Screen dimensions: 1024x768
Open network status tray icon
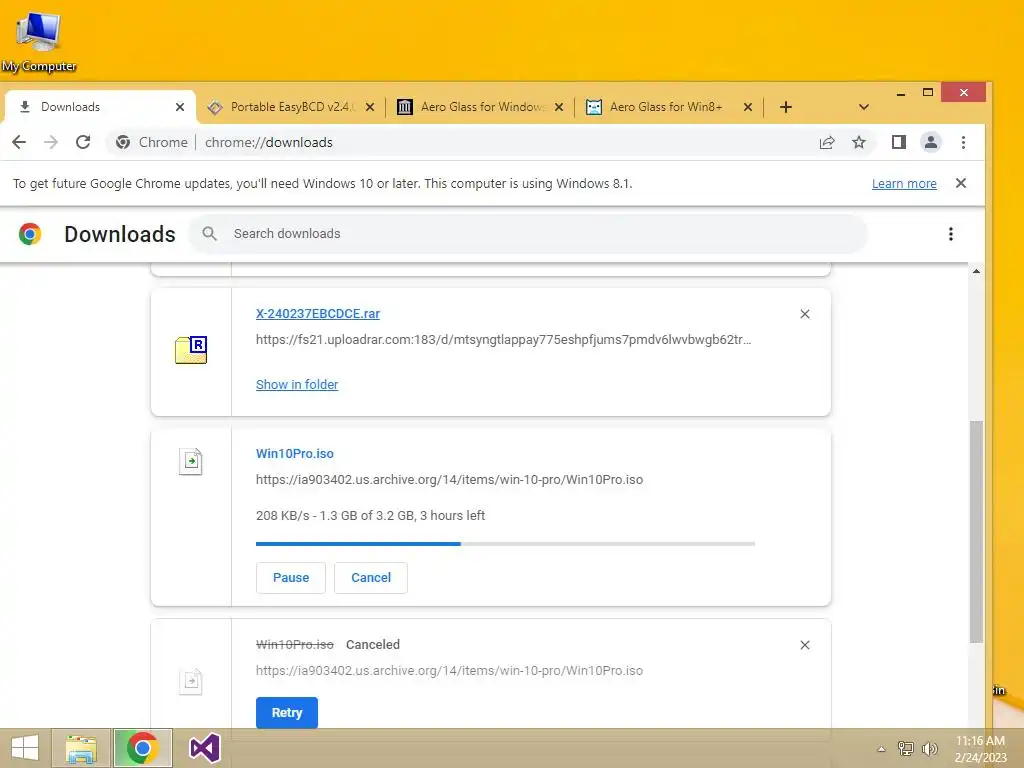pos(905,748)
